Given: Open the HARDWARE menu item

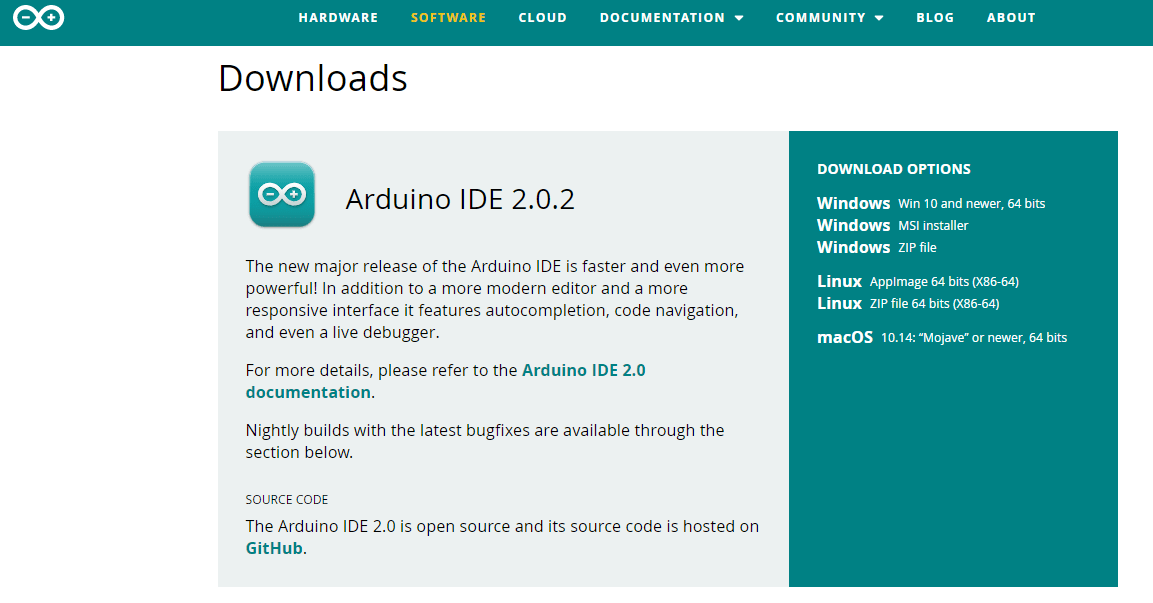Looking at the screenshot, I should coord(338,17).
